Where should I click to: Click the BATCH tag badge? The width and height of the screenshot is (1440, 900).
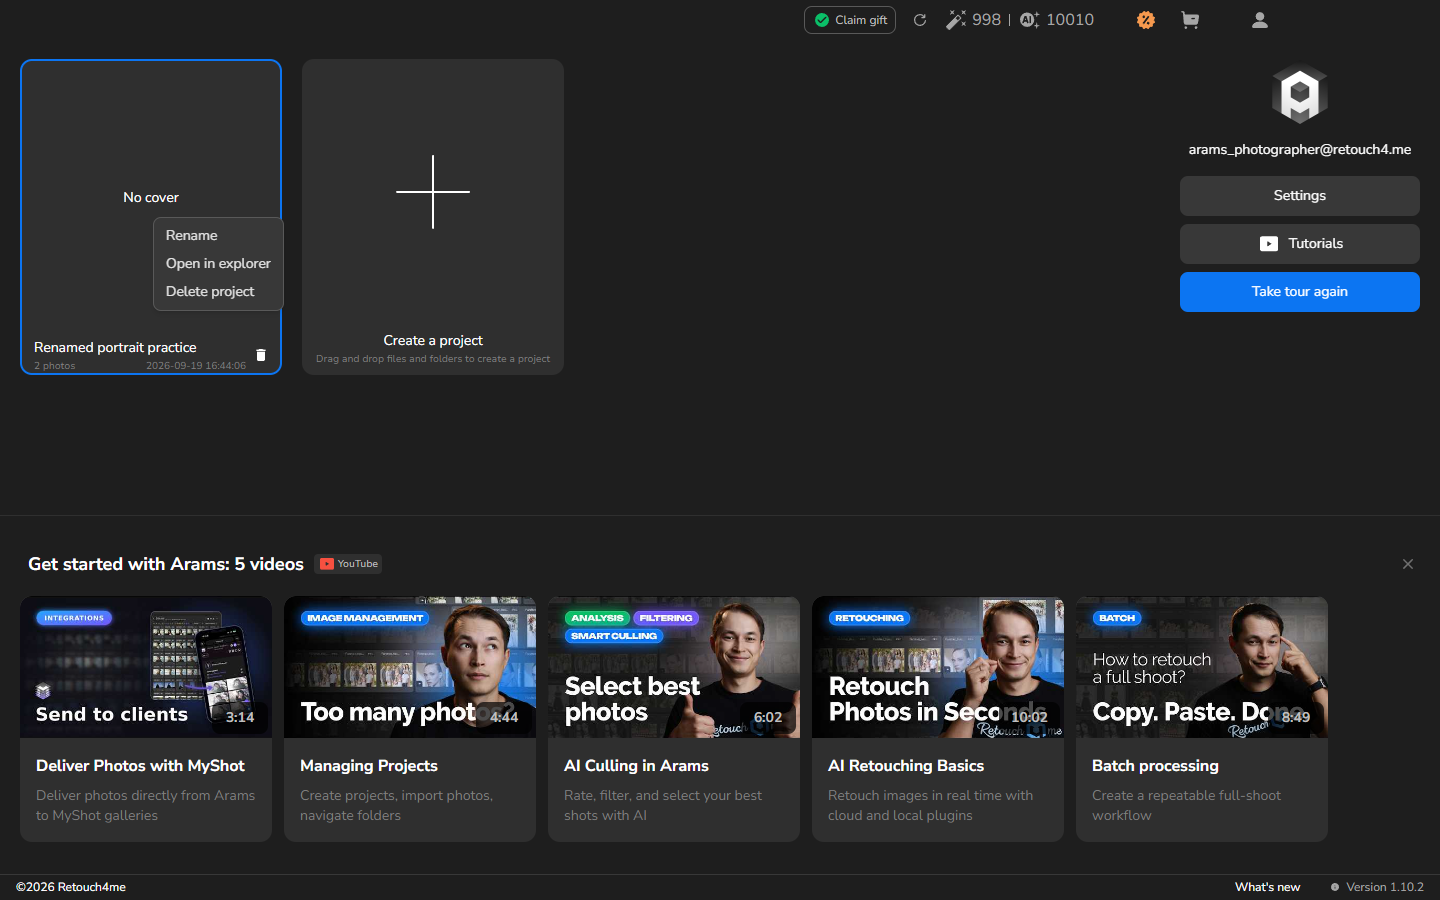click(1117, 618)
